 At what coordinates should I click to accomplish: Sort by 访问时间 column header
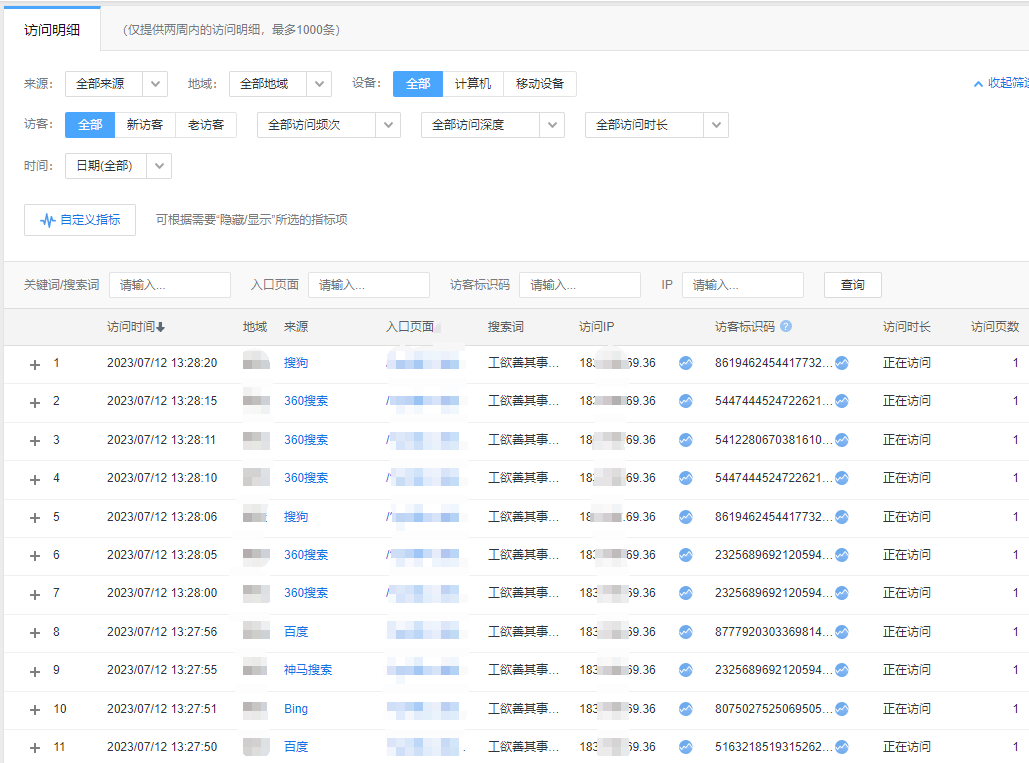click(136, 327)
